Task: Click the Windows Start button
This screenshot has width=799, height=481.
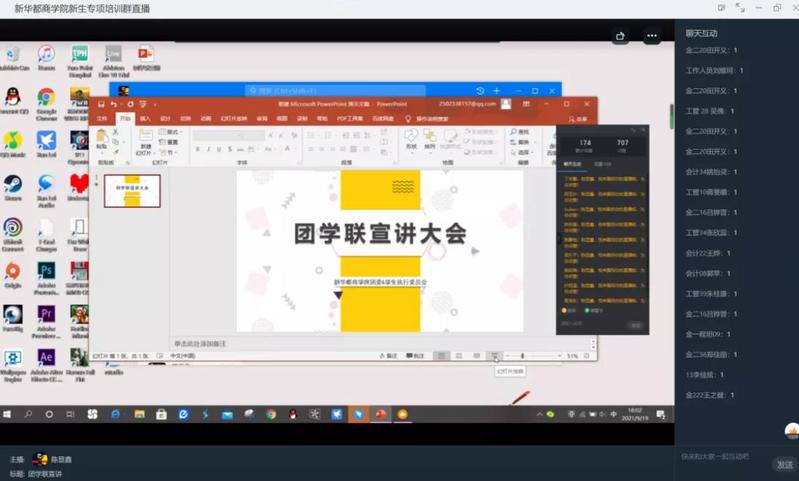Action: click(x=7, y=414)
